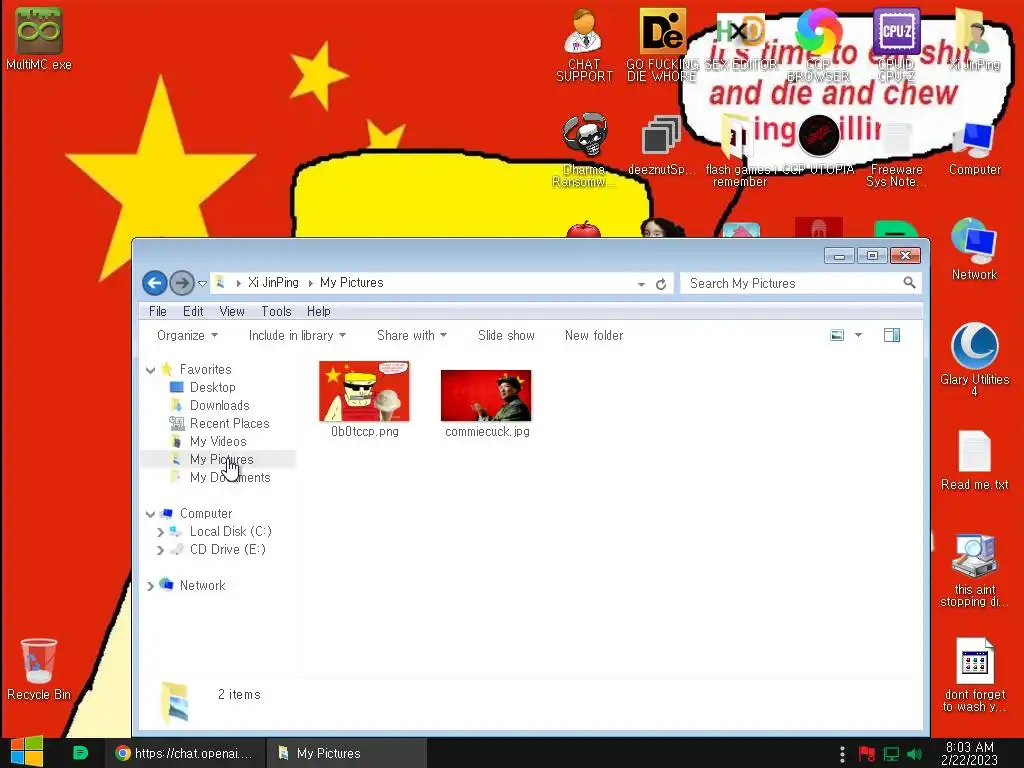Open the view options dropdown arrow

pyautogui.click(x=858, y=335)
